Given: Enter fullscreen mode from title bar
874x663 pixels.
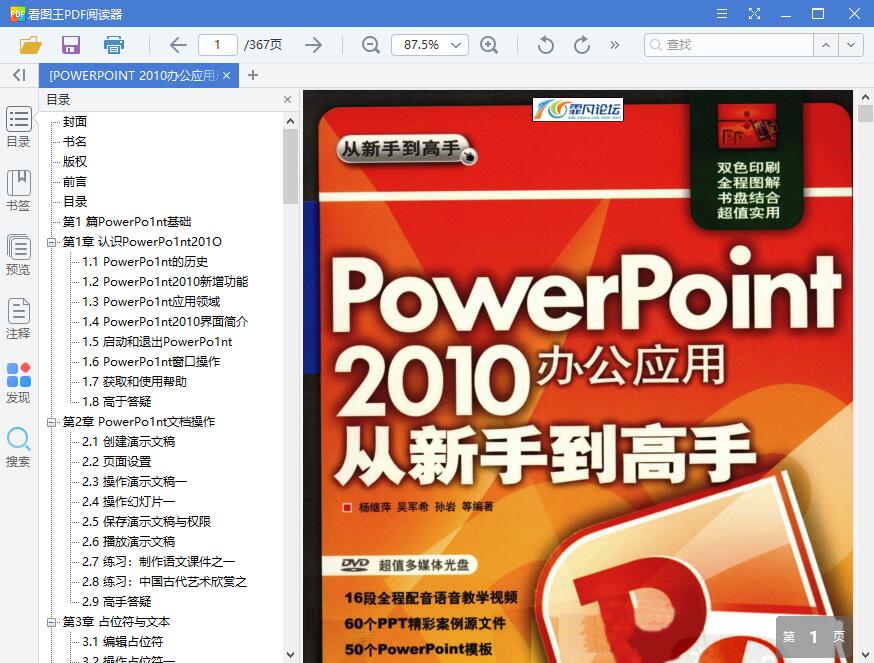Looking at the screenshot, I should pos(754,13).
